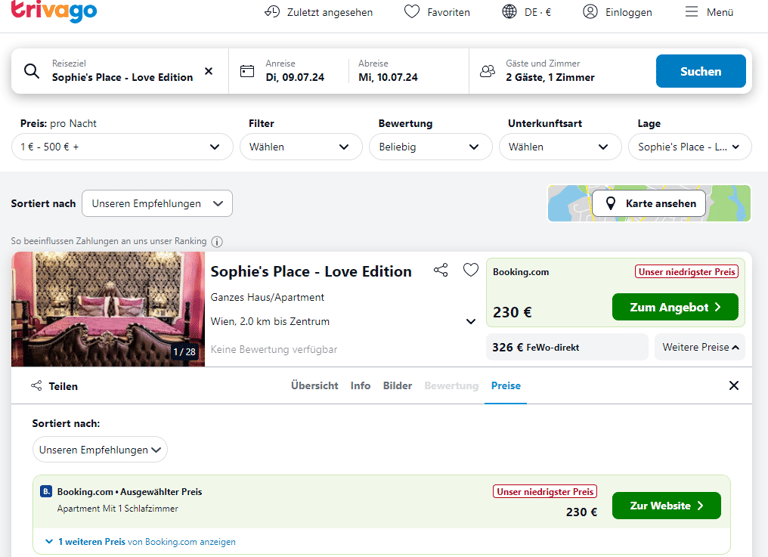Open the Lage dropdown
This screenshot has height=557, width=768.
[690, 146]
